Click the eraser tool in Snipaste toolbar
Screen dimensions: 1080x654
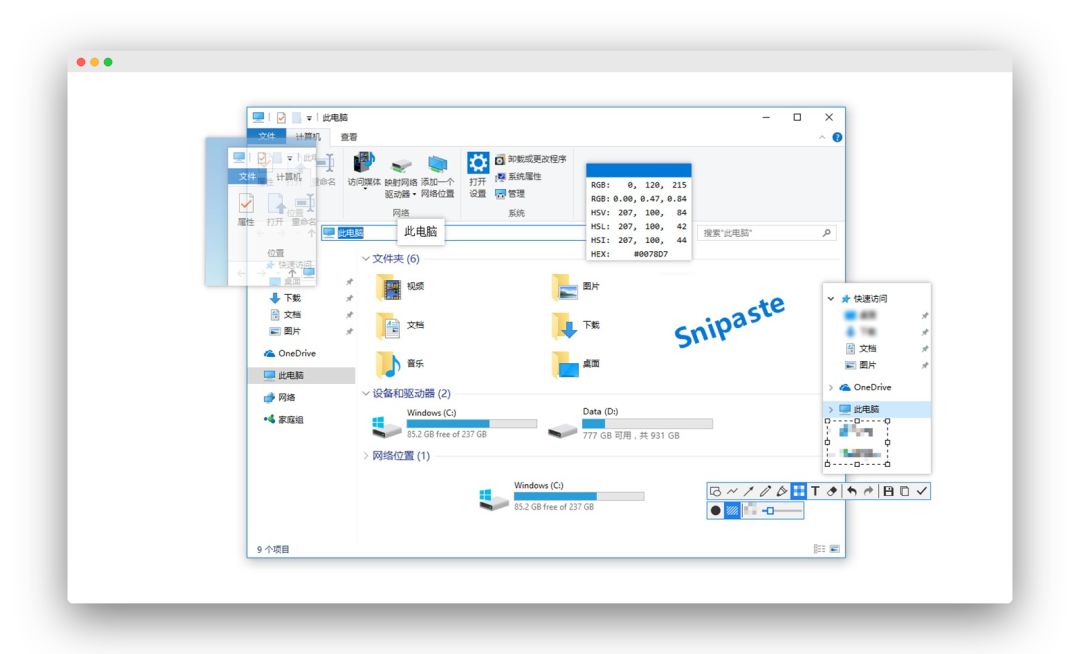point(831,491)
